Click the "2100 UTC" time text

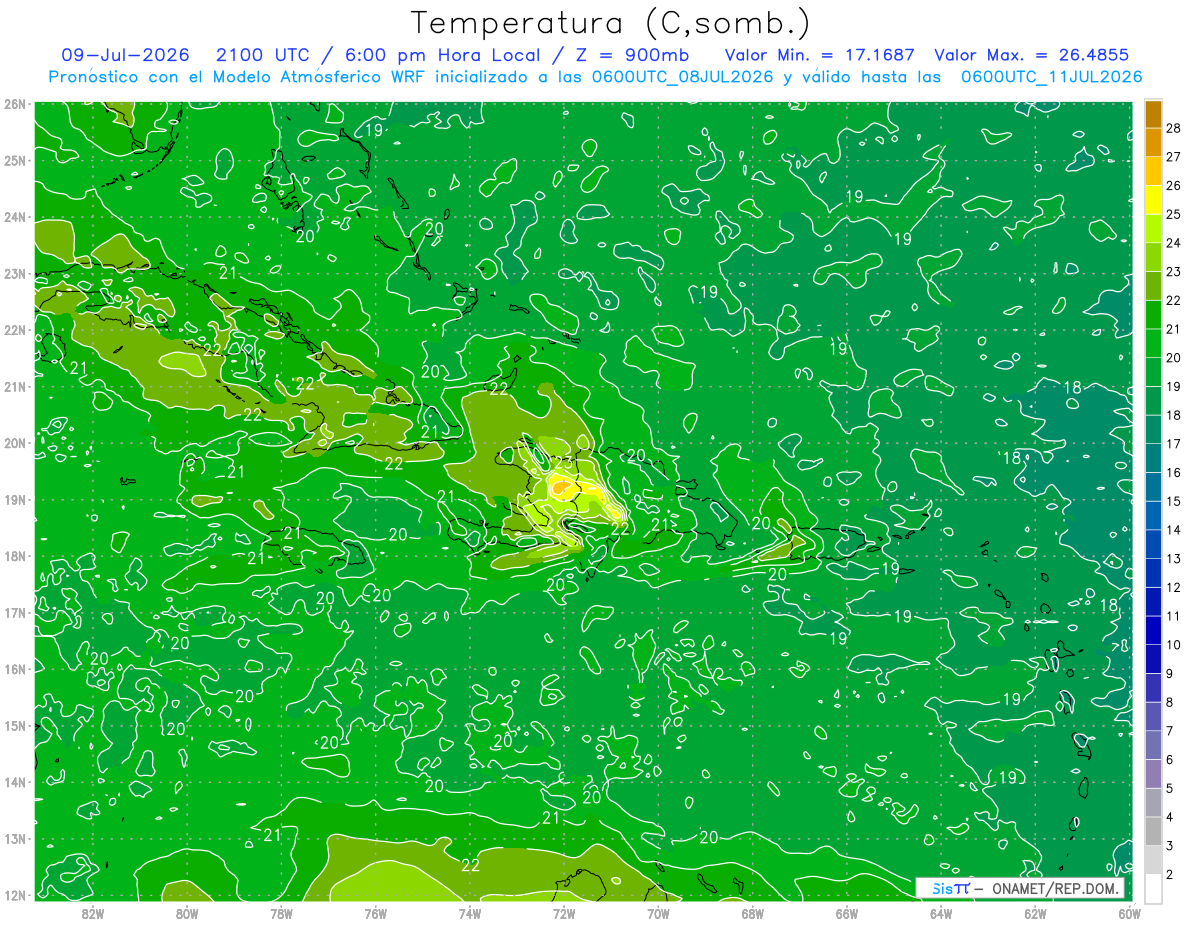(x=263, y=55)
